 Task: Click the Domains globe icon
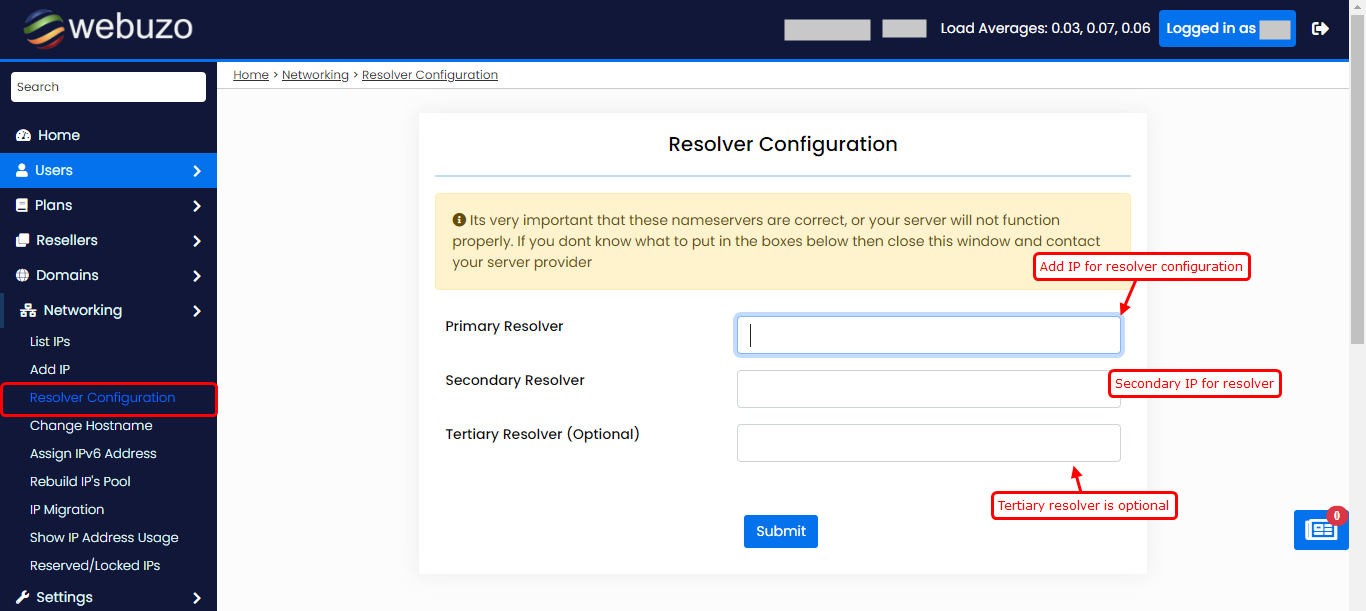click(x=23, y=275)
